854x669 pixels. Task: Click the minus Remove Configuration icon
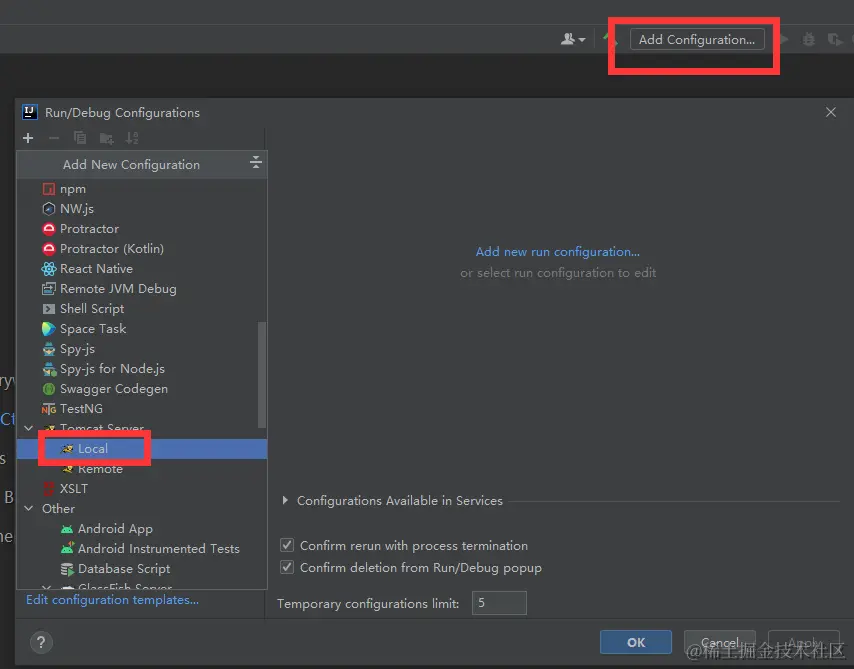tap(53, 138)
